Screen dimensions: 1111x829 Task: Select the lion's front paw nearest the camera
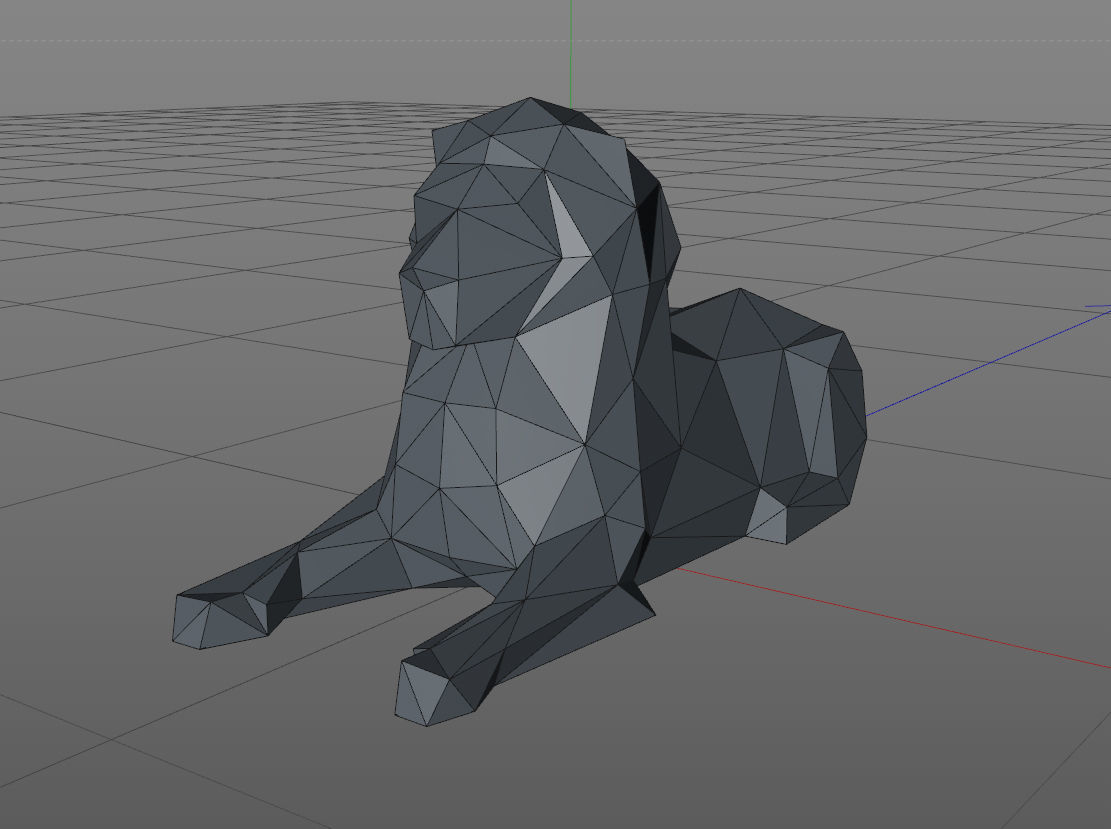click(x=436, y=689)
